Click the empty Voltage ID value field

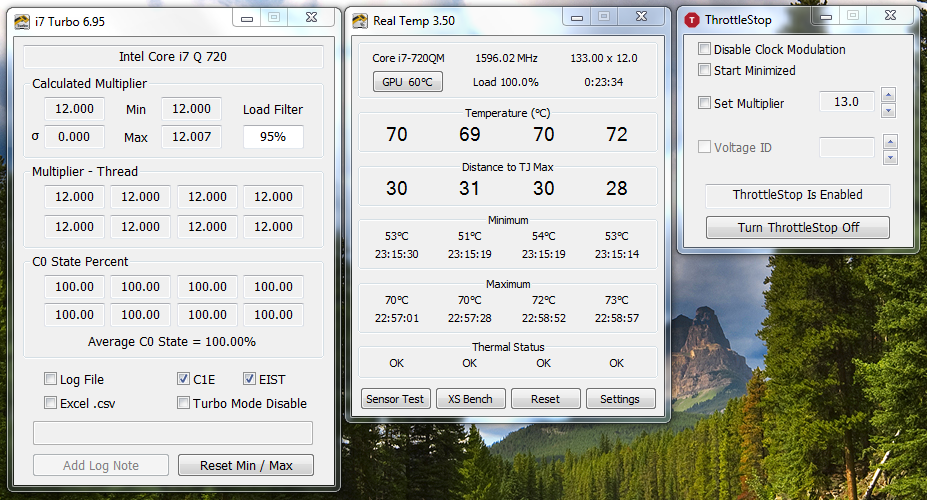pyautogui.click(x=847, y=147)
